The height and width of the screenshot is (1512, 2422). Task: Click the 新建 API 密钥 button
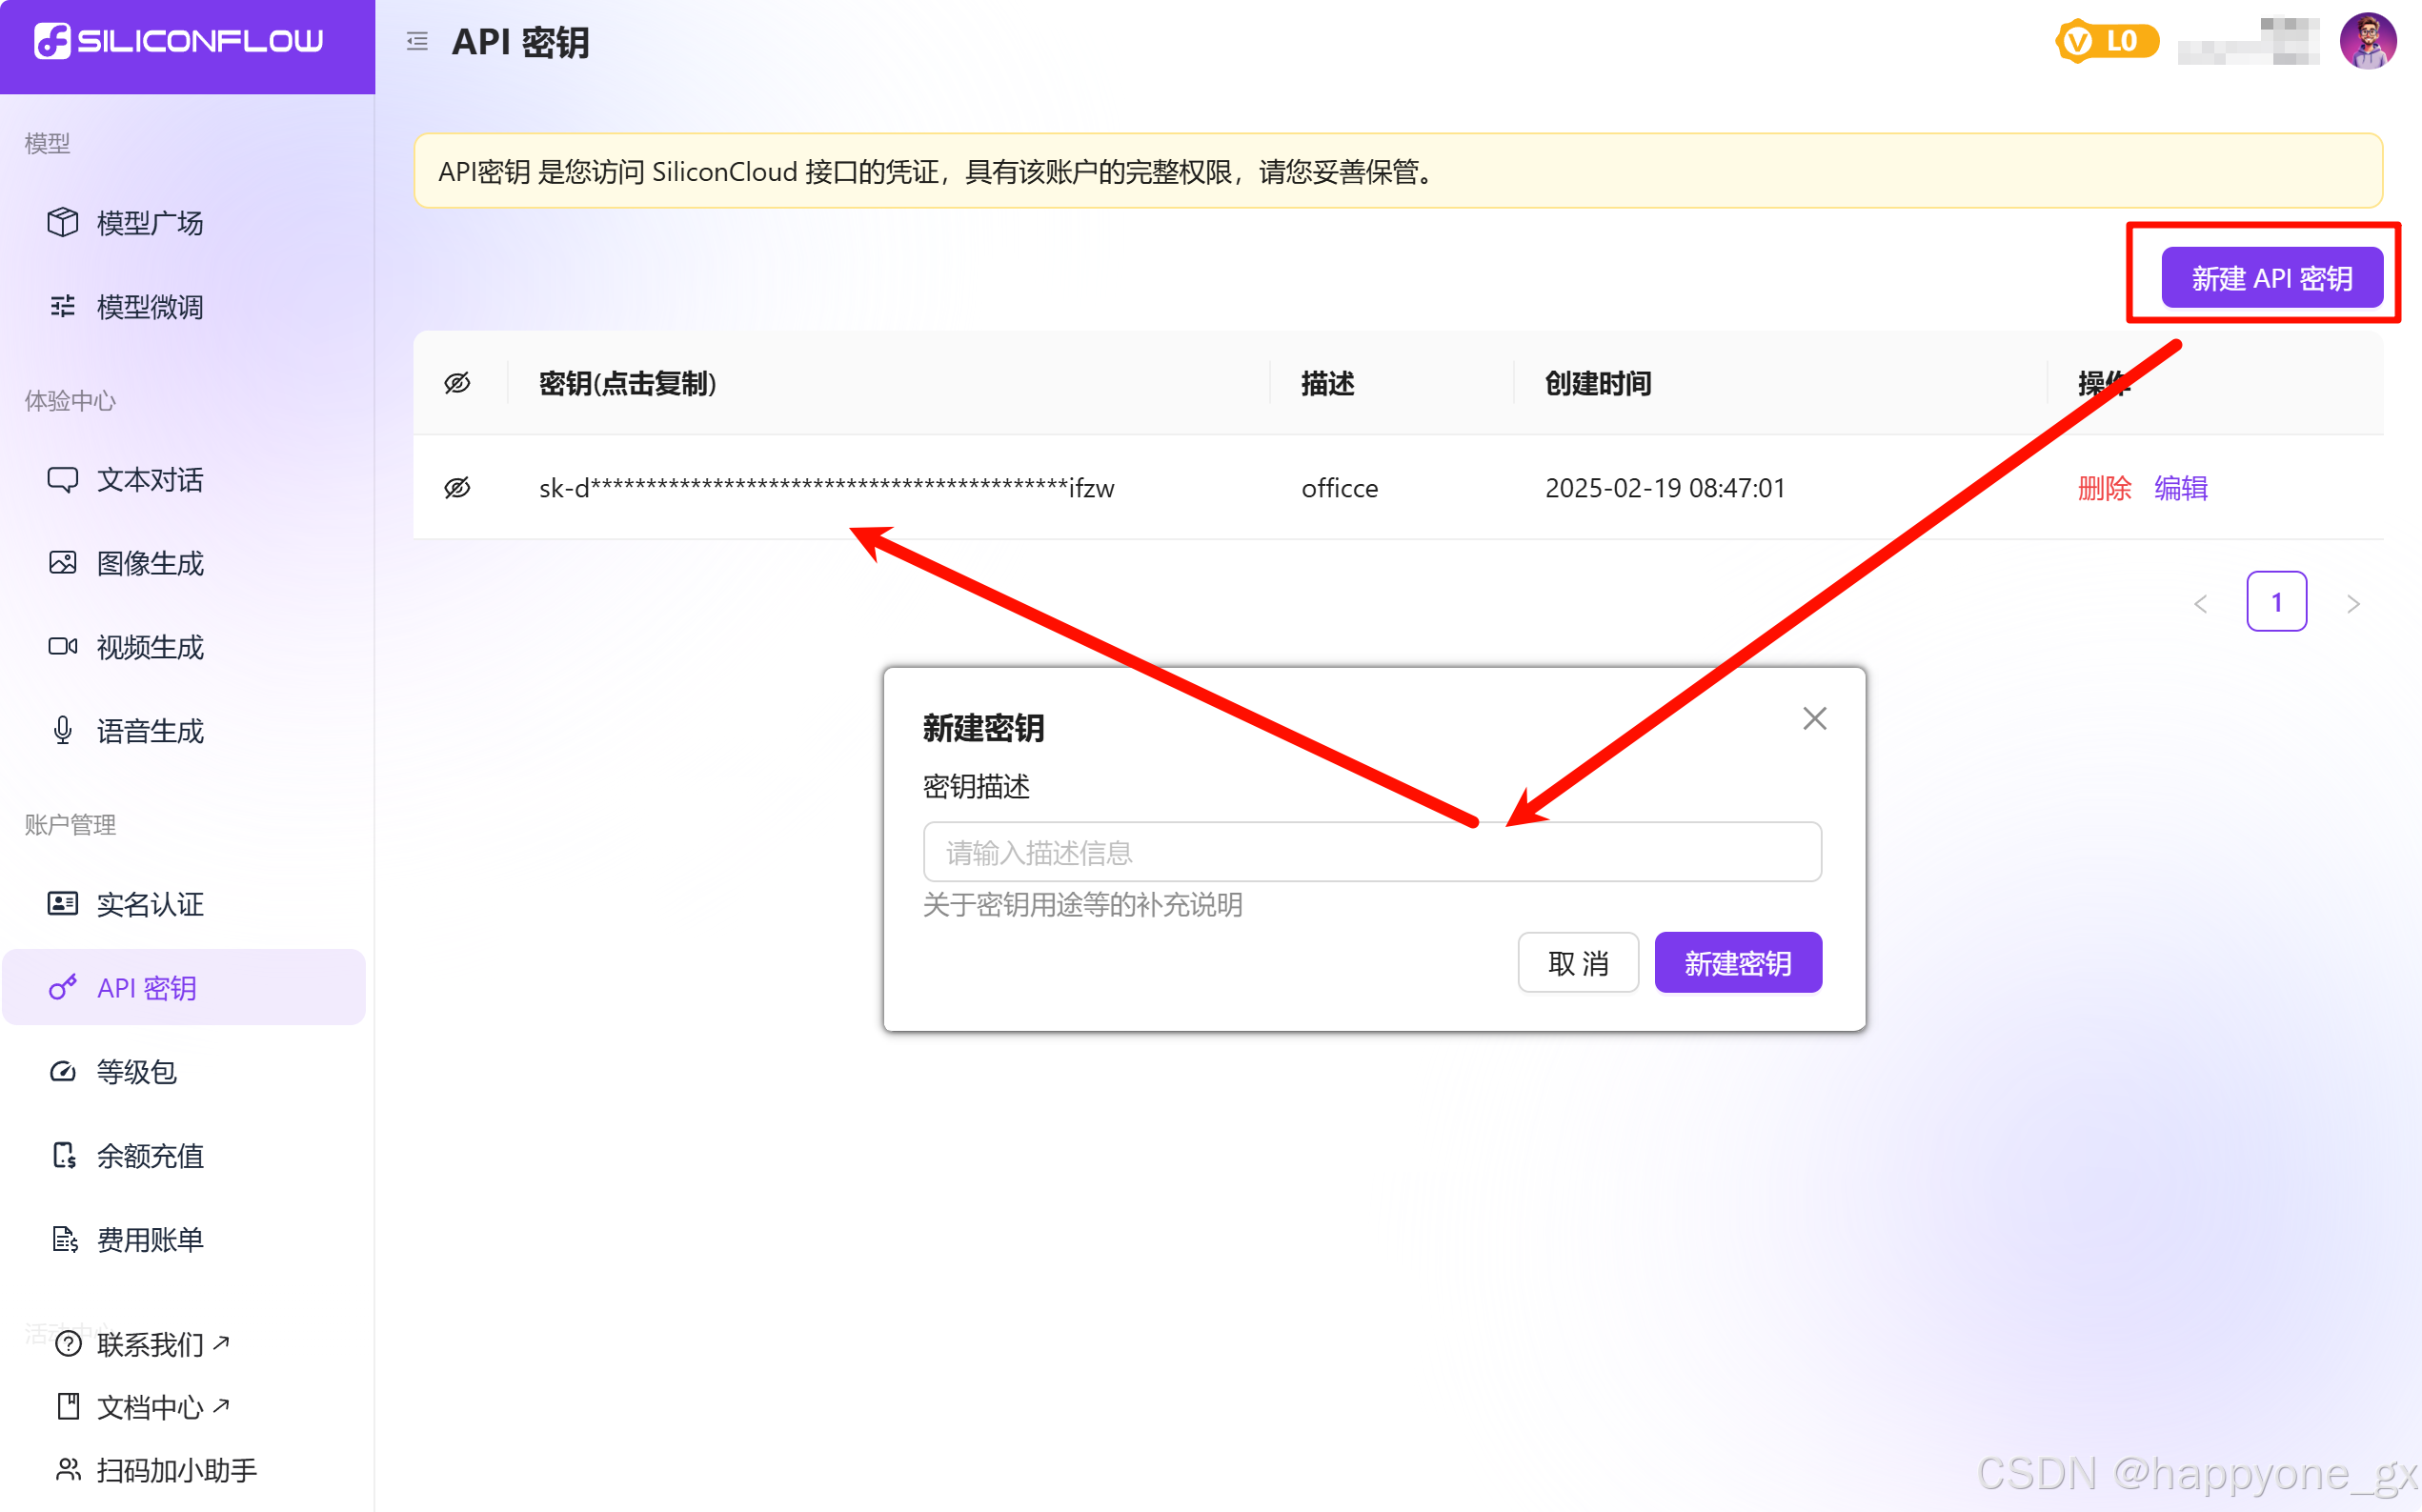(2271, 278)
